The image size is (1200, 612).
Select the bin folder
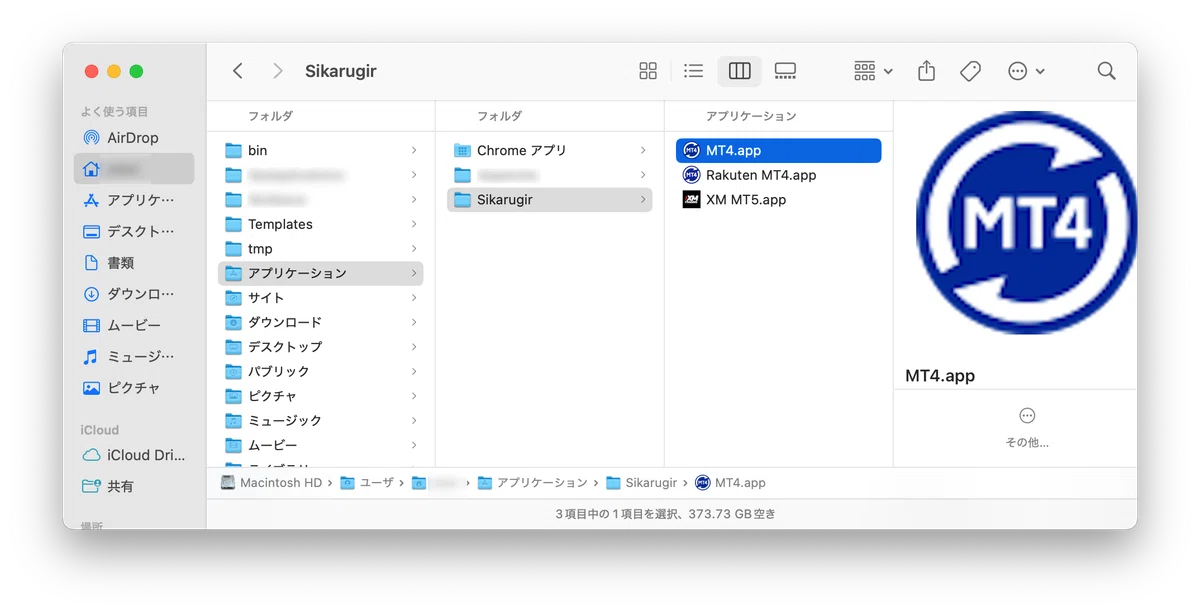(320, 150)
